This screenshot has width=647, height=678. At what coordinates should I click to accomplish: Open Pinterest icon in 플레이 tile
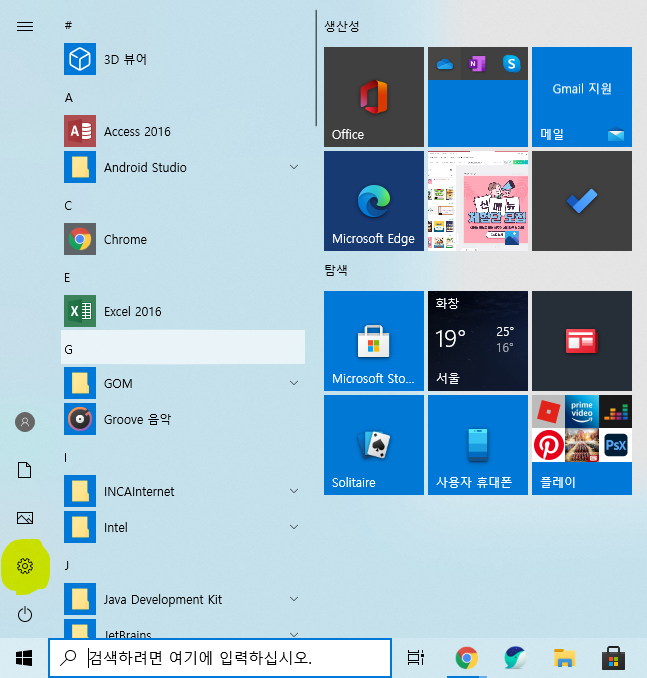click(x=548, y=445)
